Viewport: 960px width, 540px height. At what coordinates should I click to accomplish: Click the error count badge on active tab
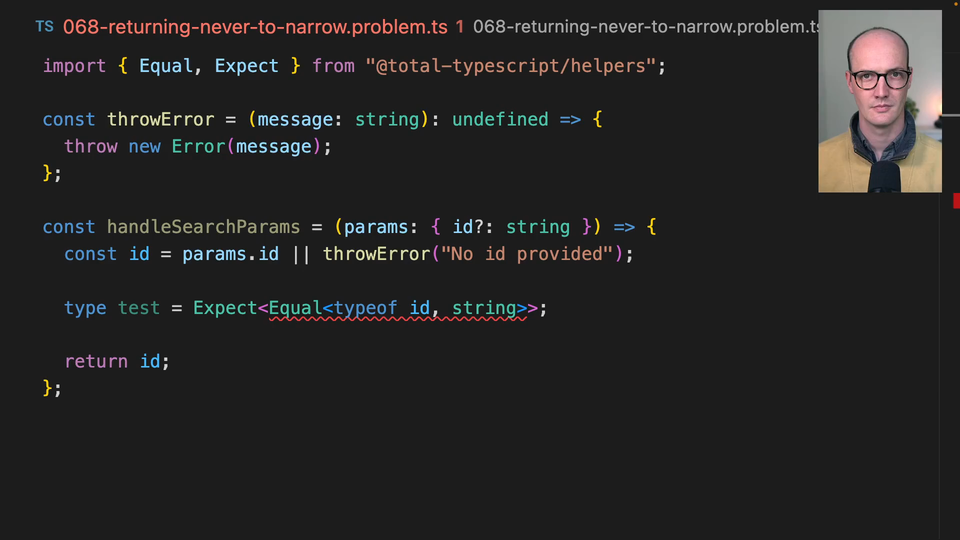(459, 27)
